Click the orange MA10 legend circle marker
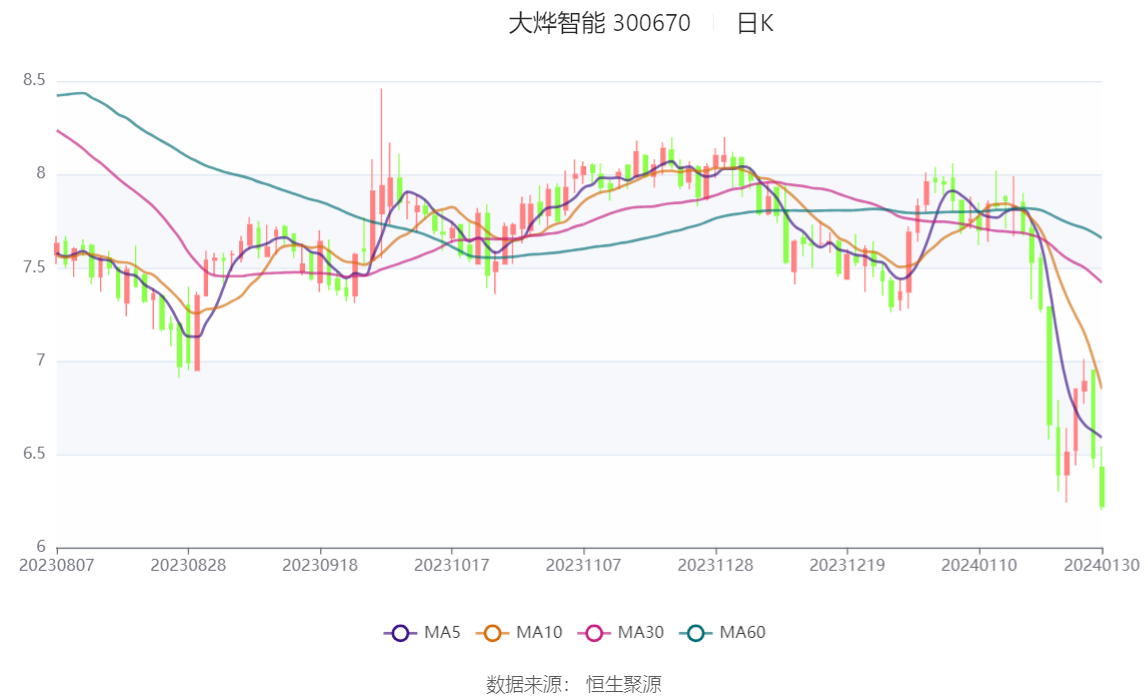 coord(492,633)
